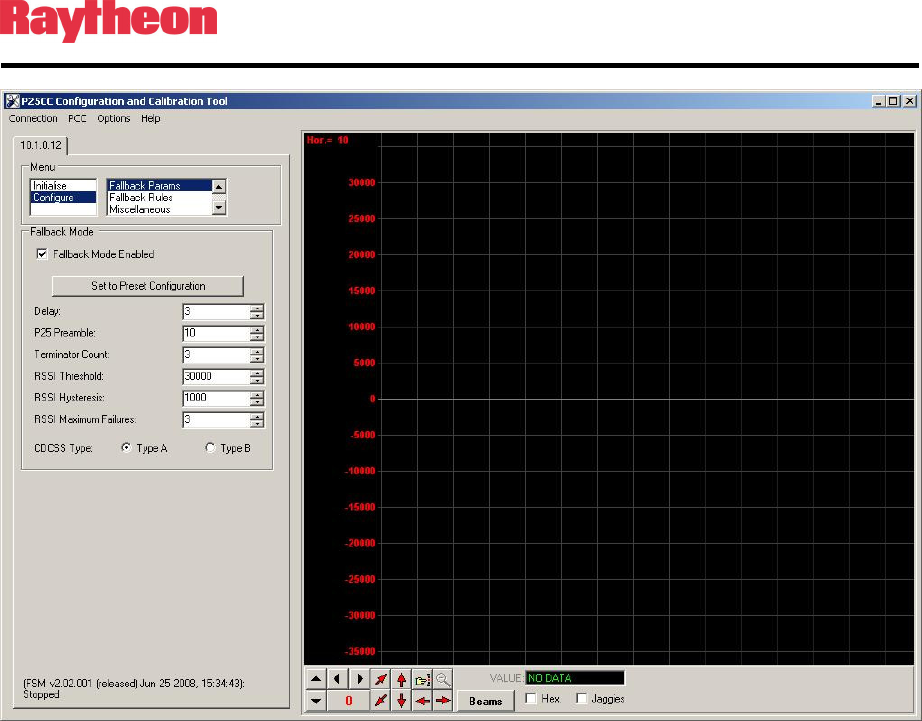This screenshot has width=922, height=721.
Task: Select CDCSS Type B radio button
Action: 210,448
